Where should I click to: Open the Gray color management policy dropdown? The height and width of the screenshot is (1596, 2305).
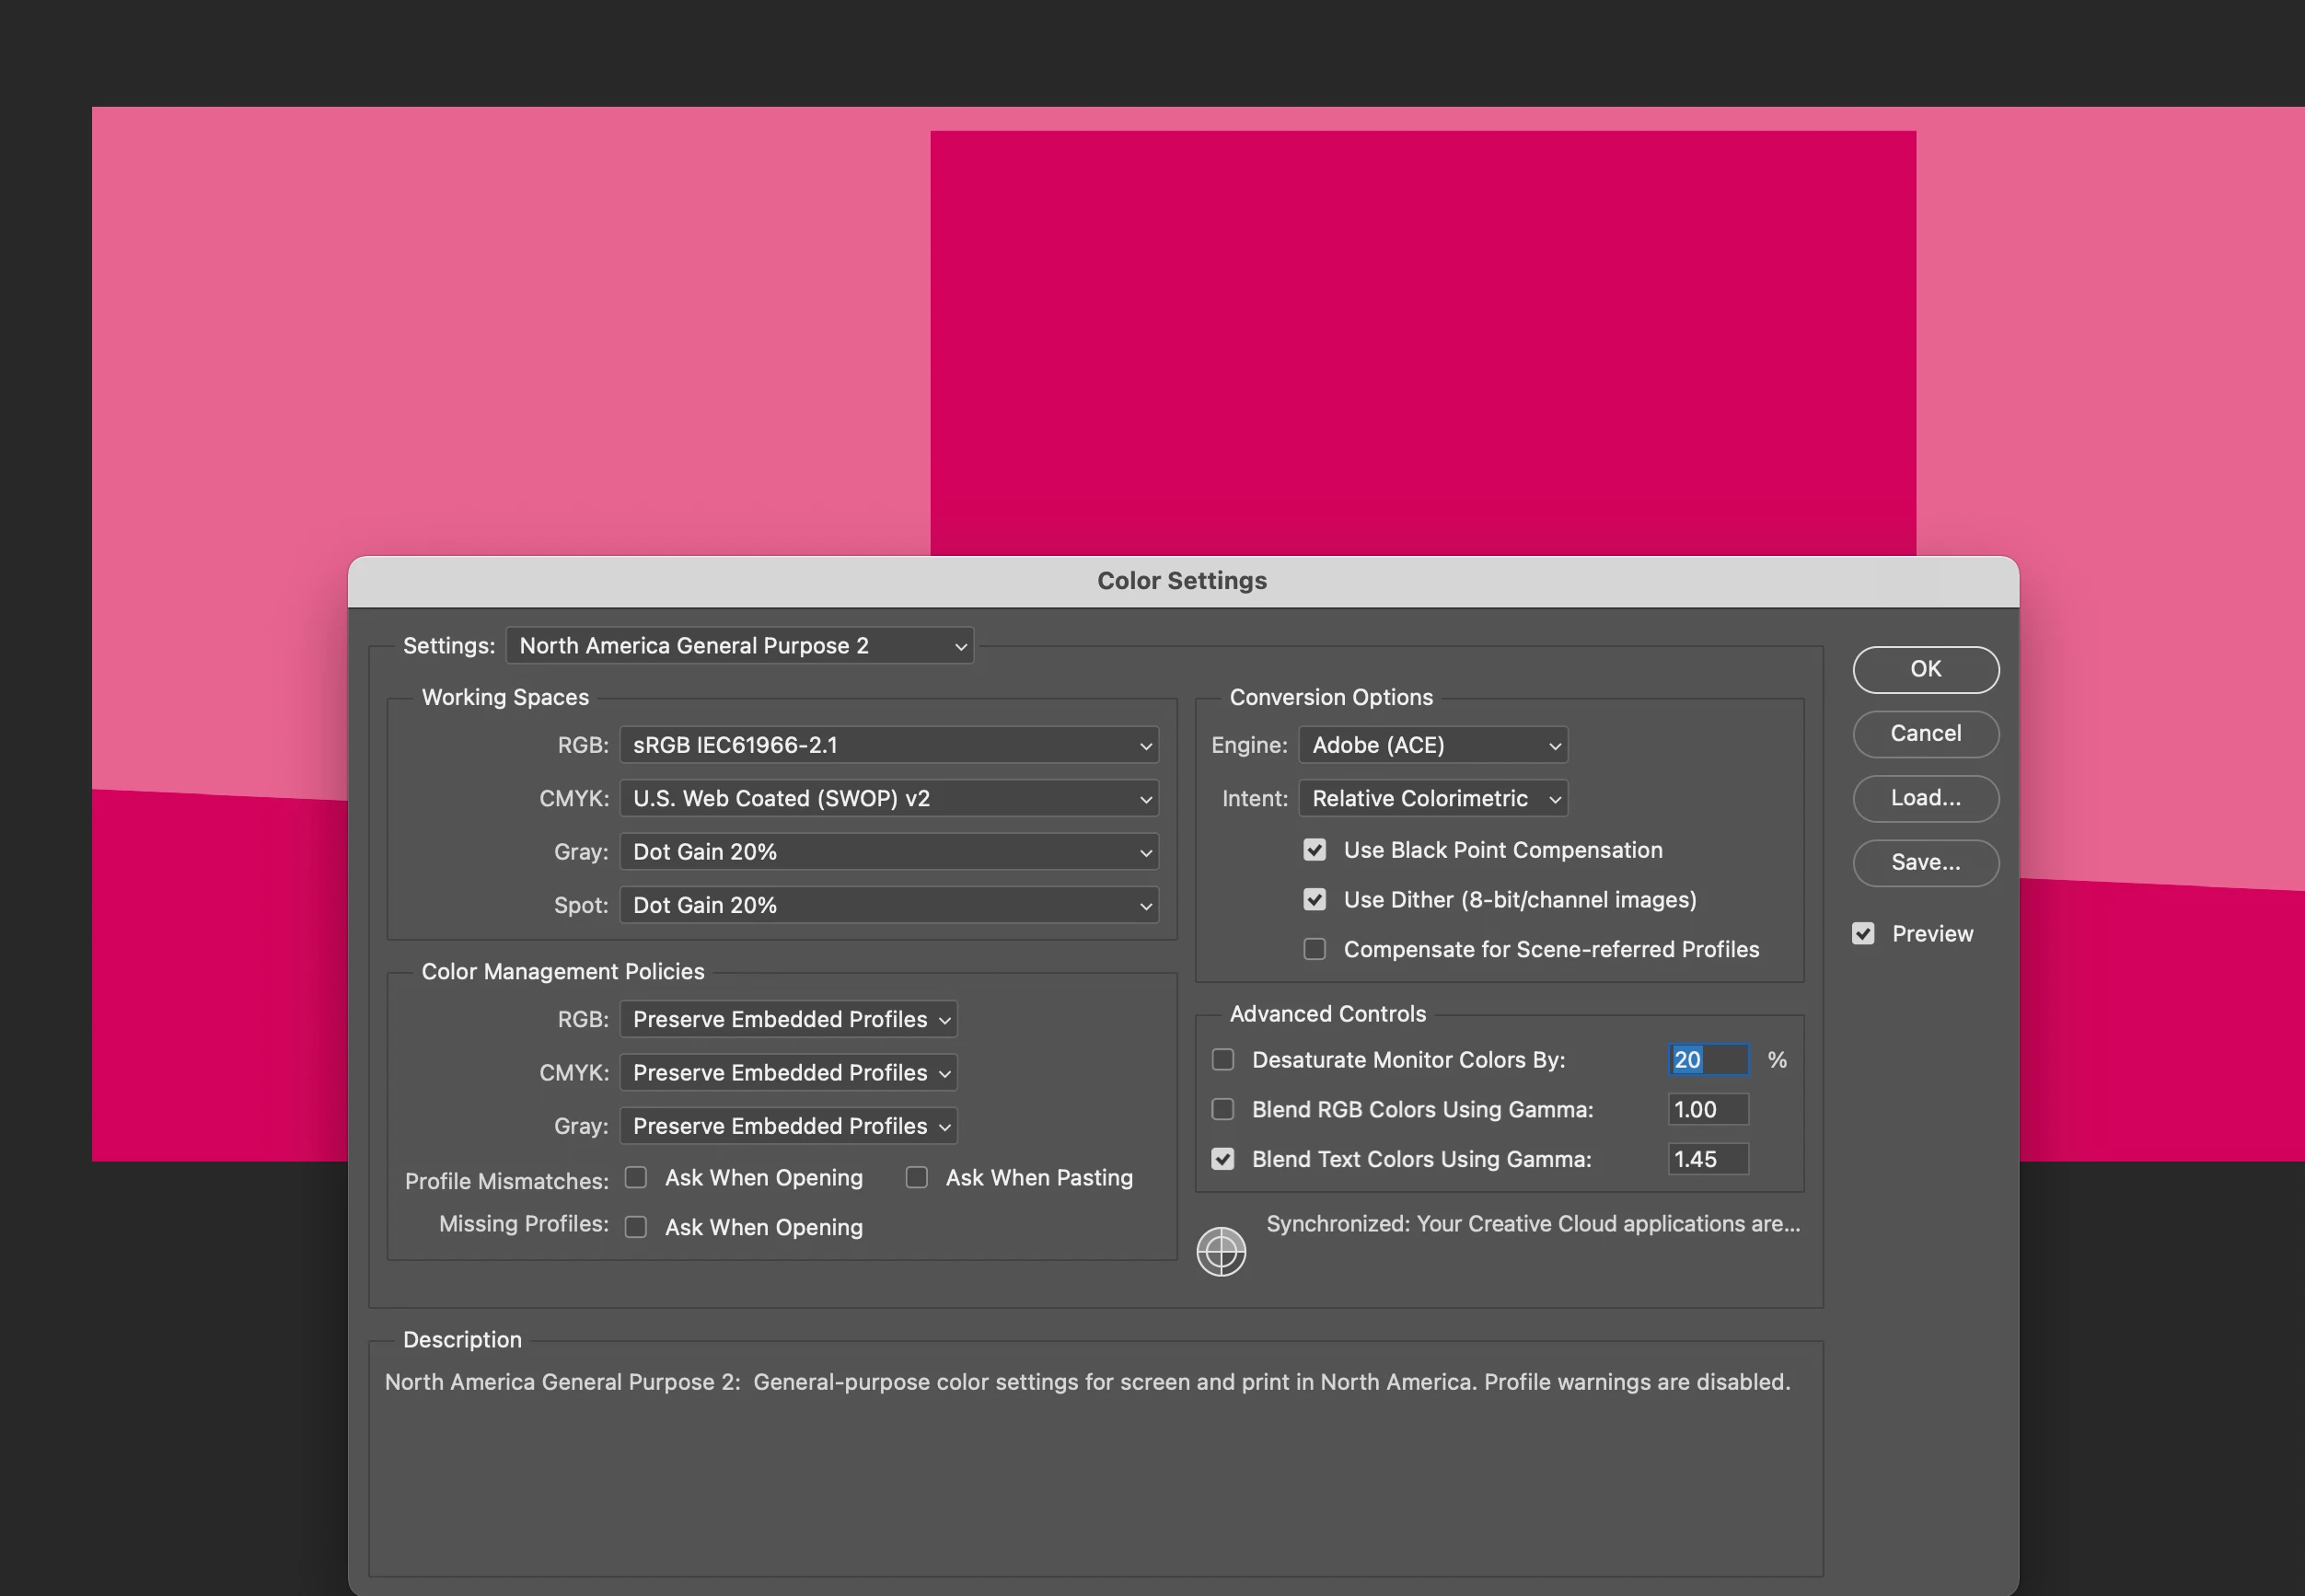click(x=788, y=1126)
